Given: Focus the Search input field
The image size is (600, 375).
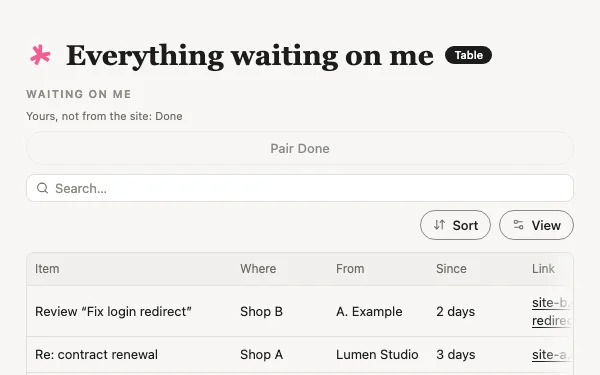Looking at the screenshot, I should point(300,188).
